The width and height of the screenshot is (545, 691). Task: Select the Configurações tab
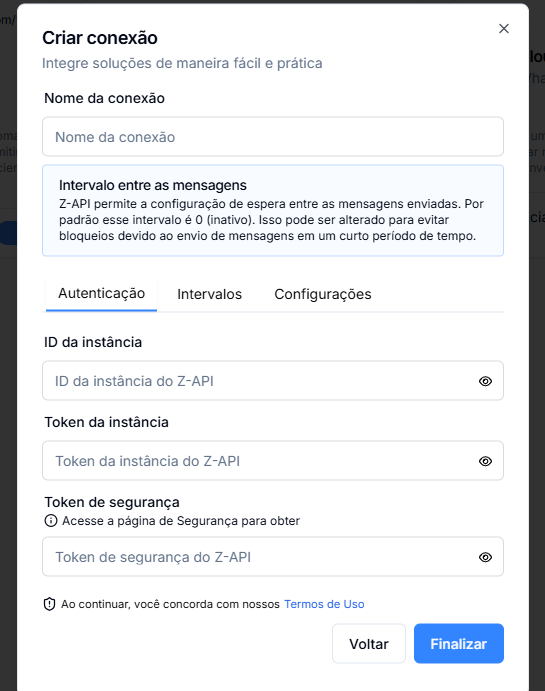coord(323,294)
